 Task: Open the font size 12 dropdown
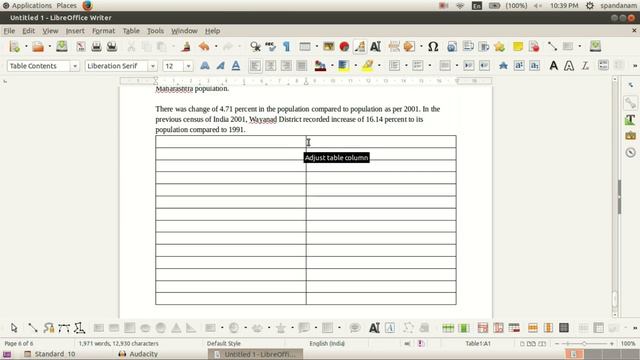tap(188, 66)
